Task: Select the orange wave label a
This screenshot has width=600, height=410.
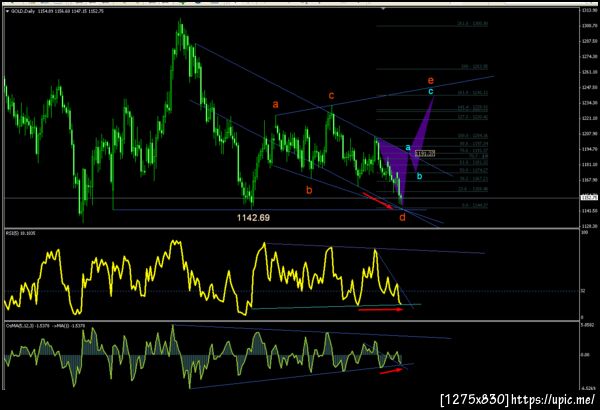Action: [x=275, y=104]
